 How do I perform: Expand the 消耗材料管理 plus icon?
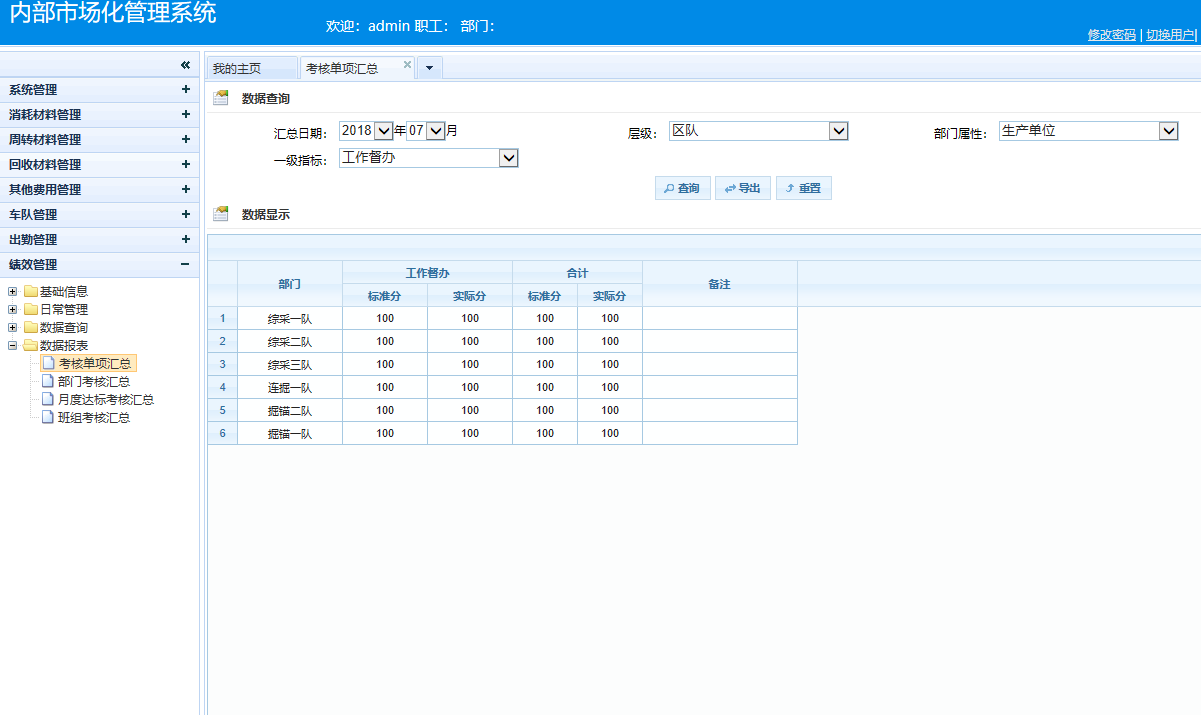[185, 115]
